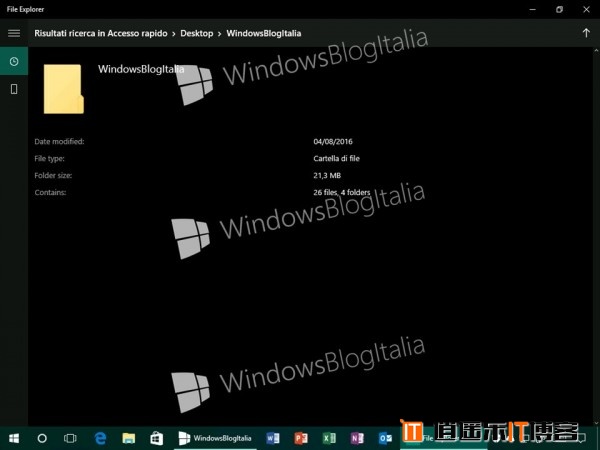Click the 26 files, 4 folders text
Screen dimensions: 600x450
342,192
